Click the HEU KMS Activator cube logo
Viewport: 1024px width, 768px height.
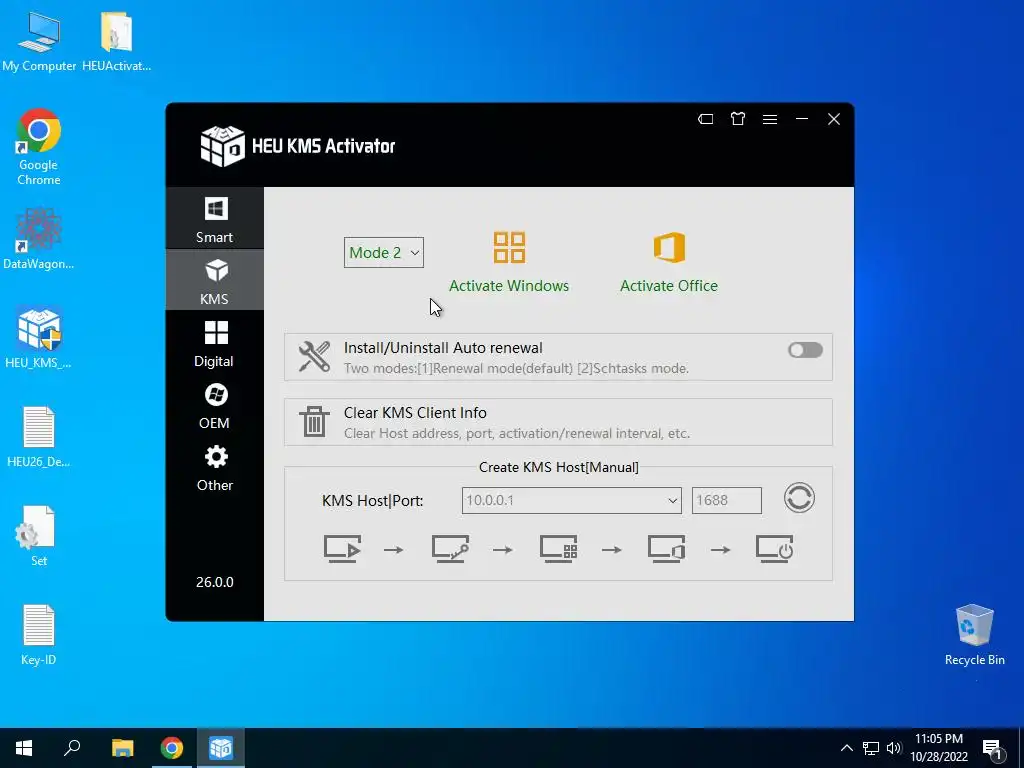pos(222,146)
